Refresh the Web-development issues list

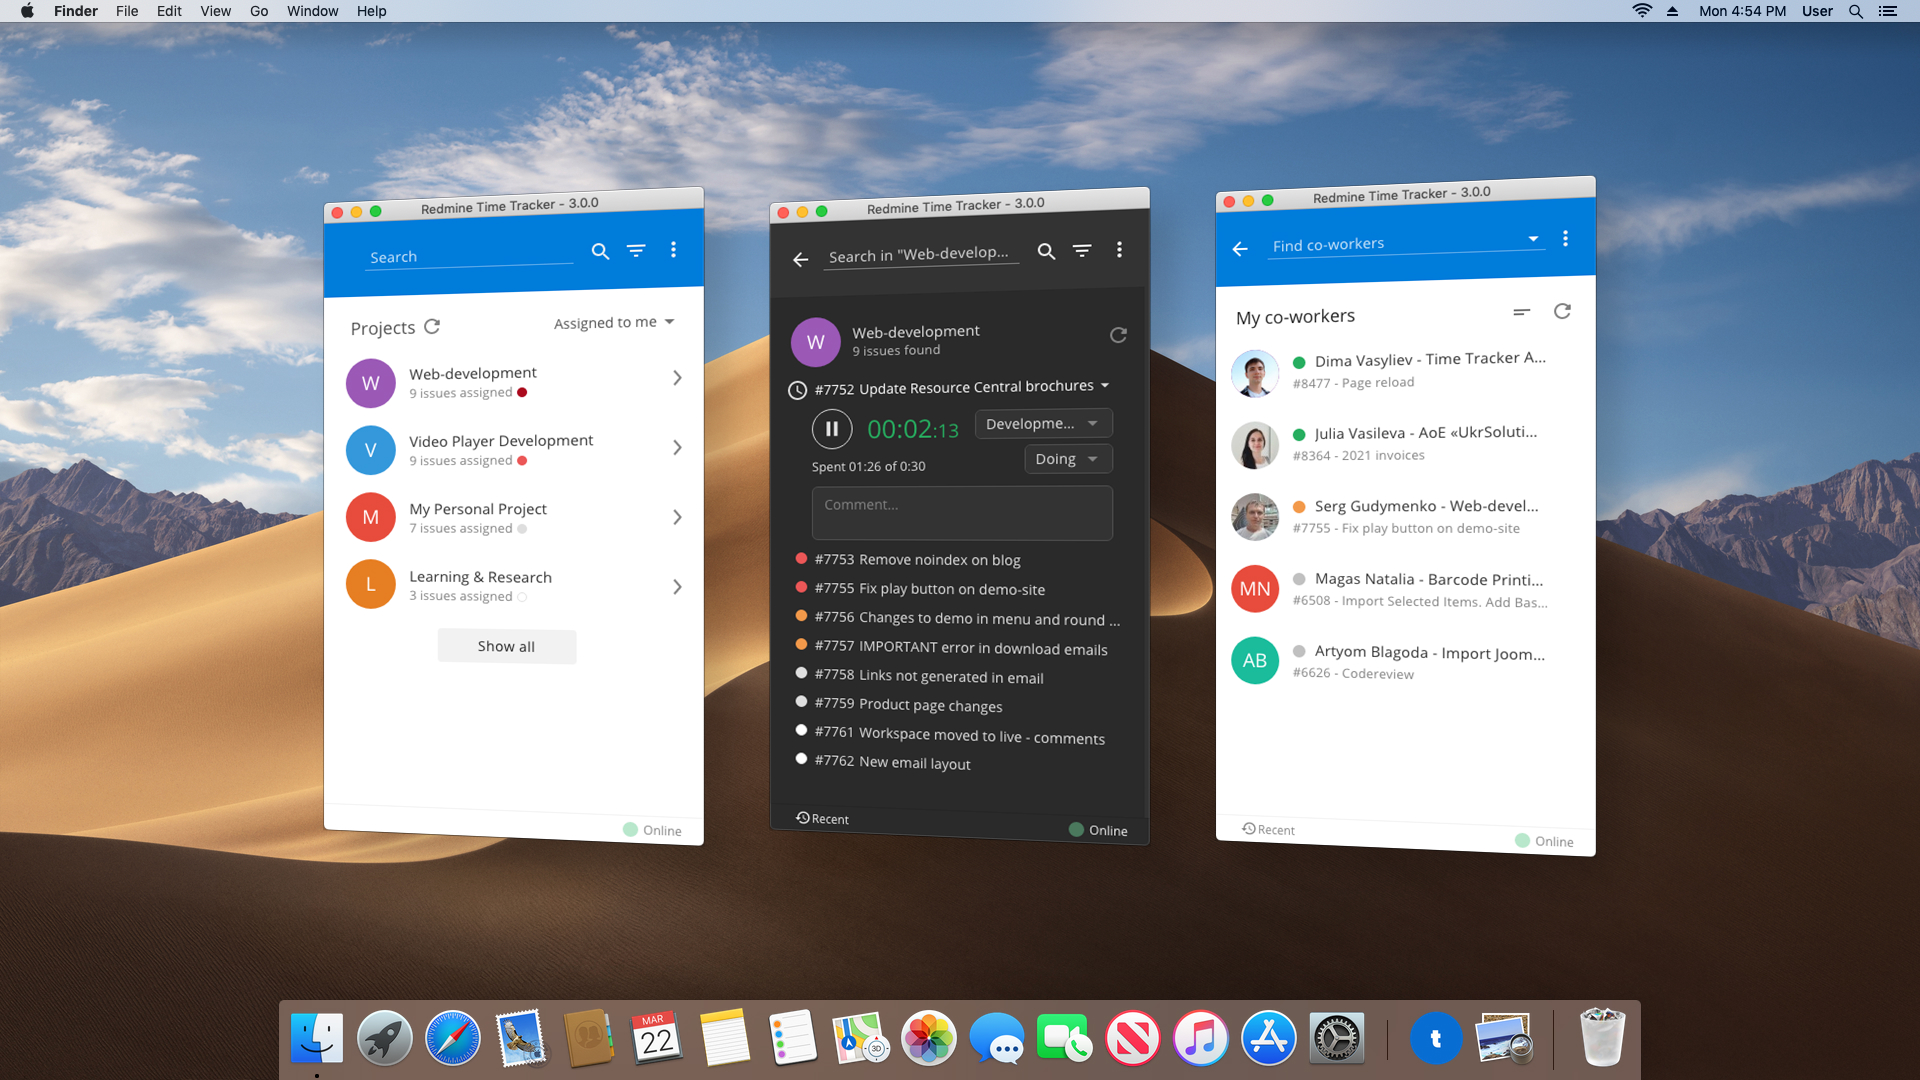pos(1118,335)
